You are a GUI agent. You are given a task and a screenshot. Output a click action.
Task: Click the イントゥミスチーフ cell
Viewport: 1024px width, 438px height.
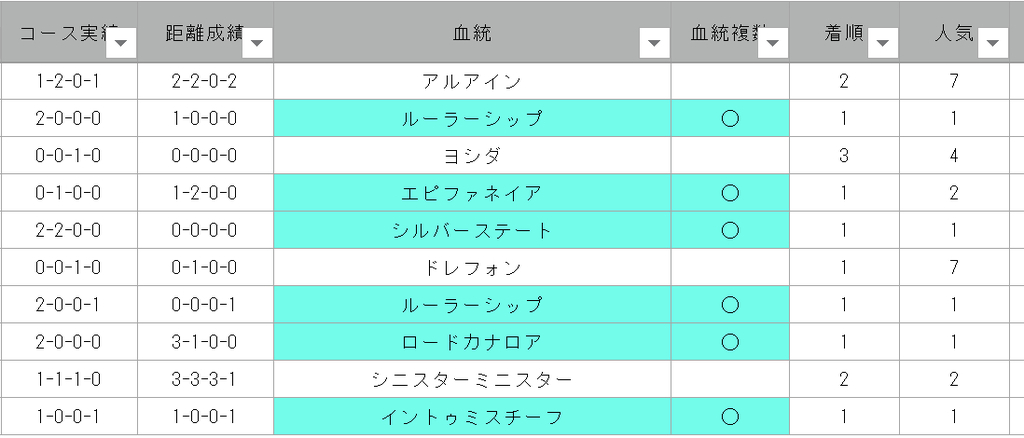[472, 416]
